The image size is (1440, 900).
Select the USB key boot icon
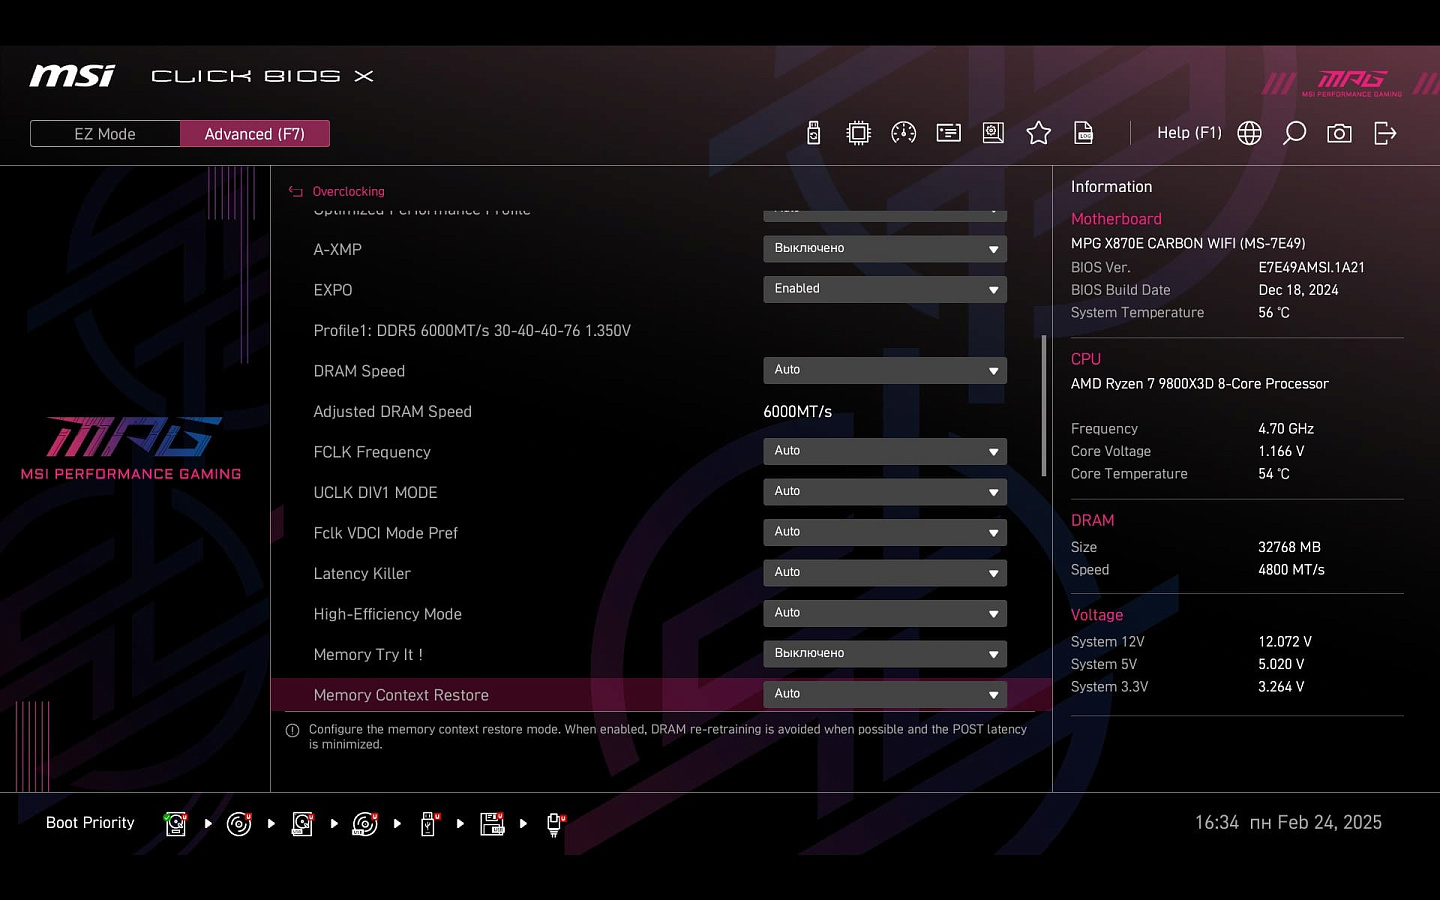[429, 824]
